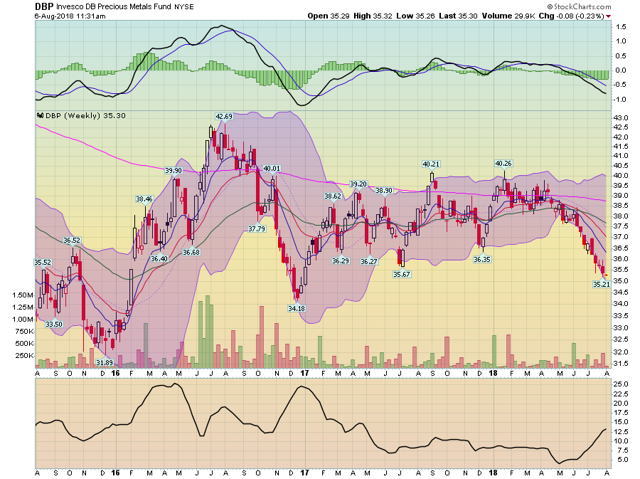Click the 39.20 price label

pyautogui.click(x=358, y=184)
